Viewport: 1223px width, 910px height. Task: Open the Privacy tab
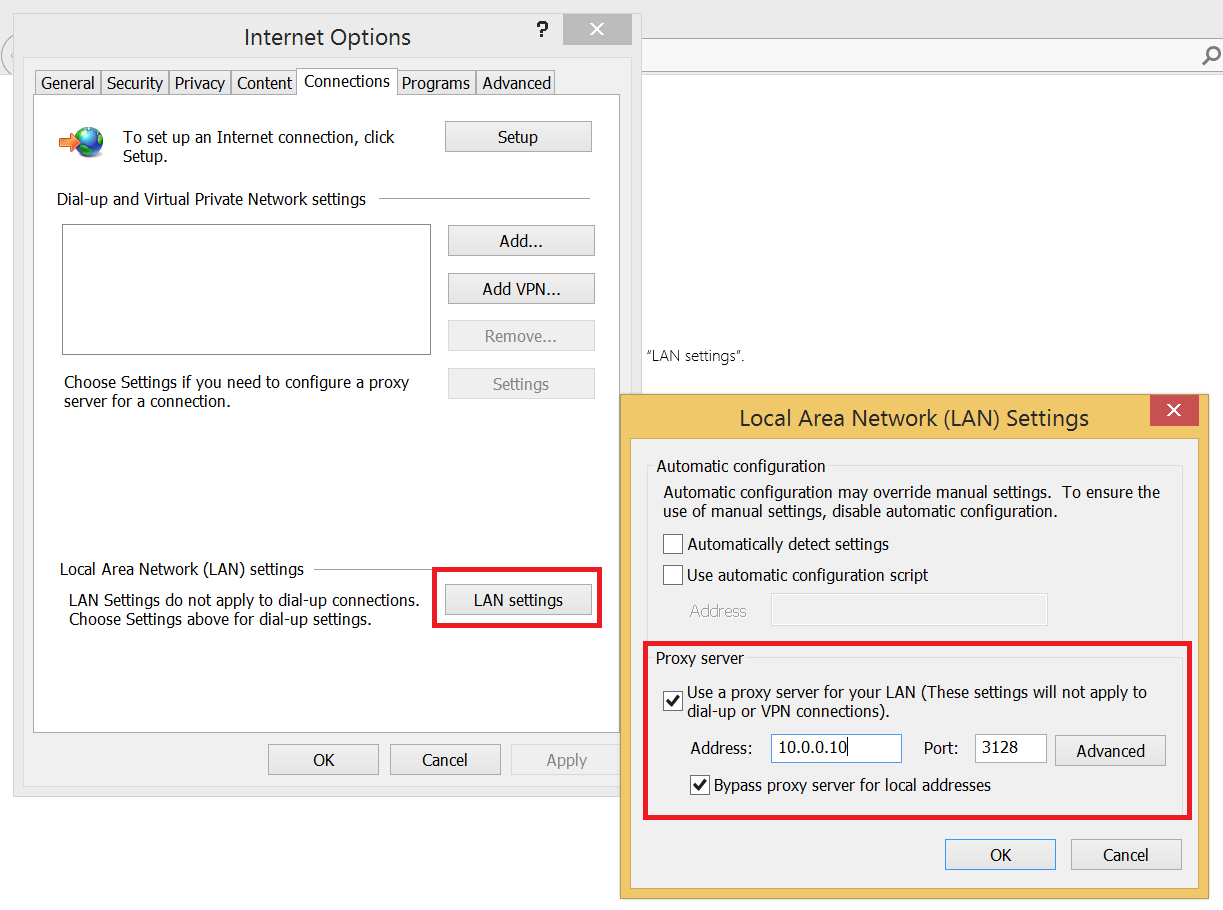[200, 83]
